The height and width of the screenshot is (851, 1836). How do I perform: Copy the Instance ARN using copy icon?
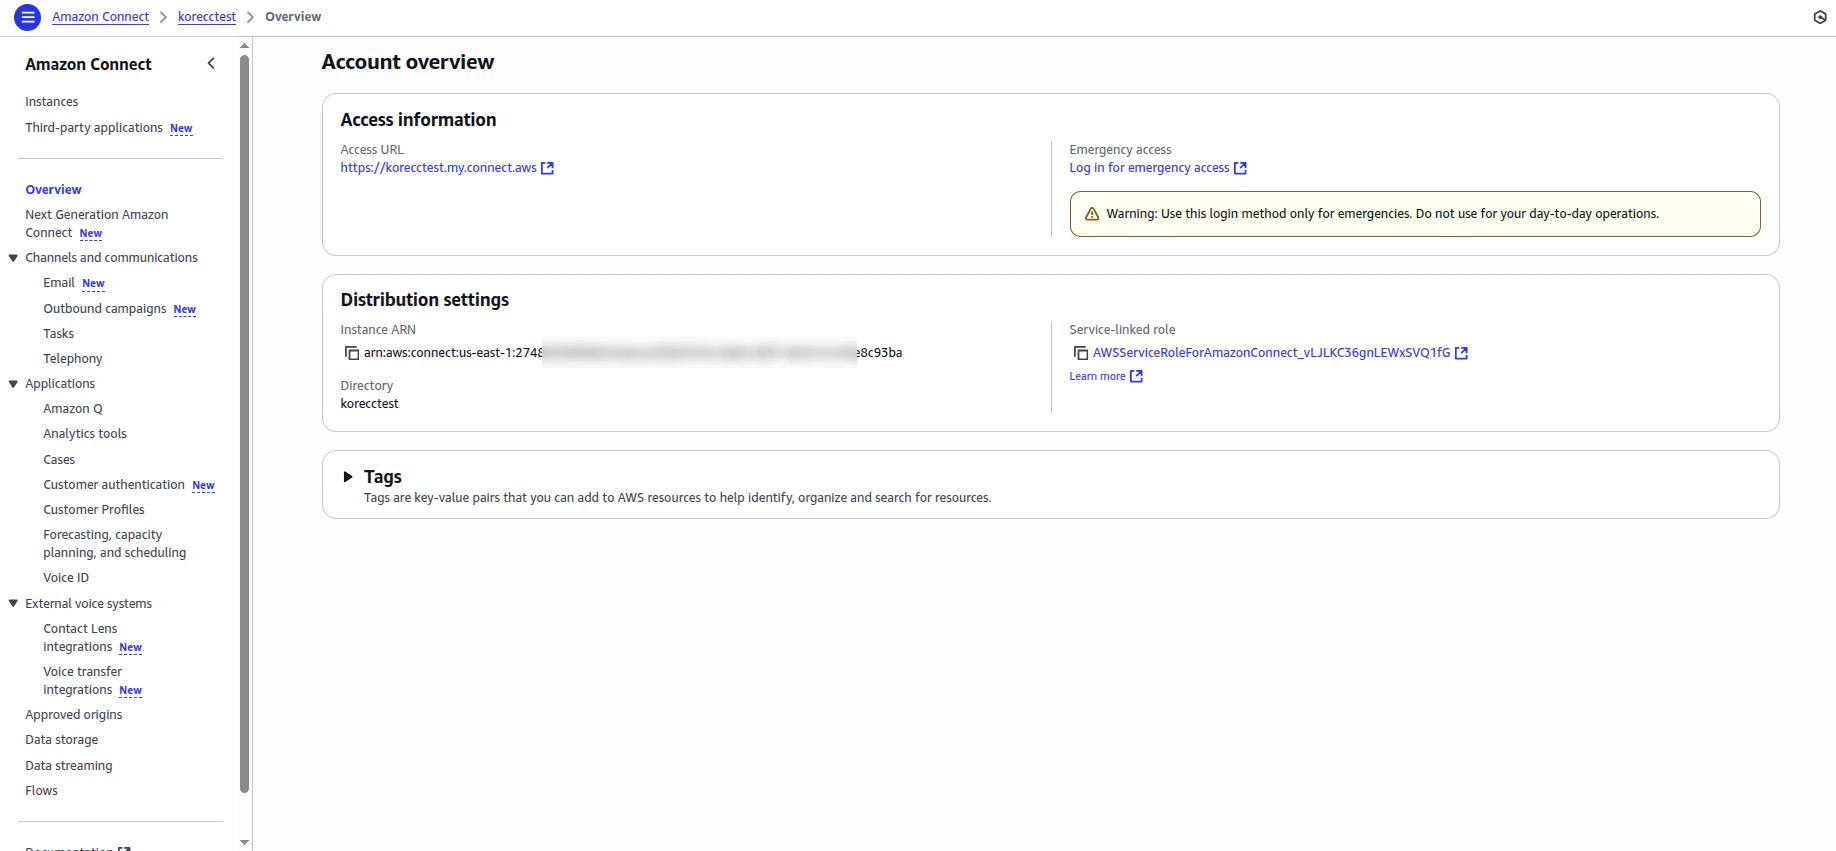tap(352, 353)
